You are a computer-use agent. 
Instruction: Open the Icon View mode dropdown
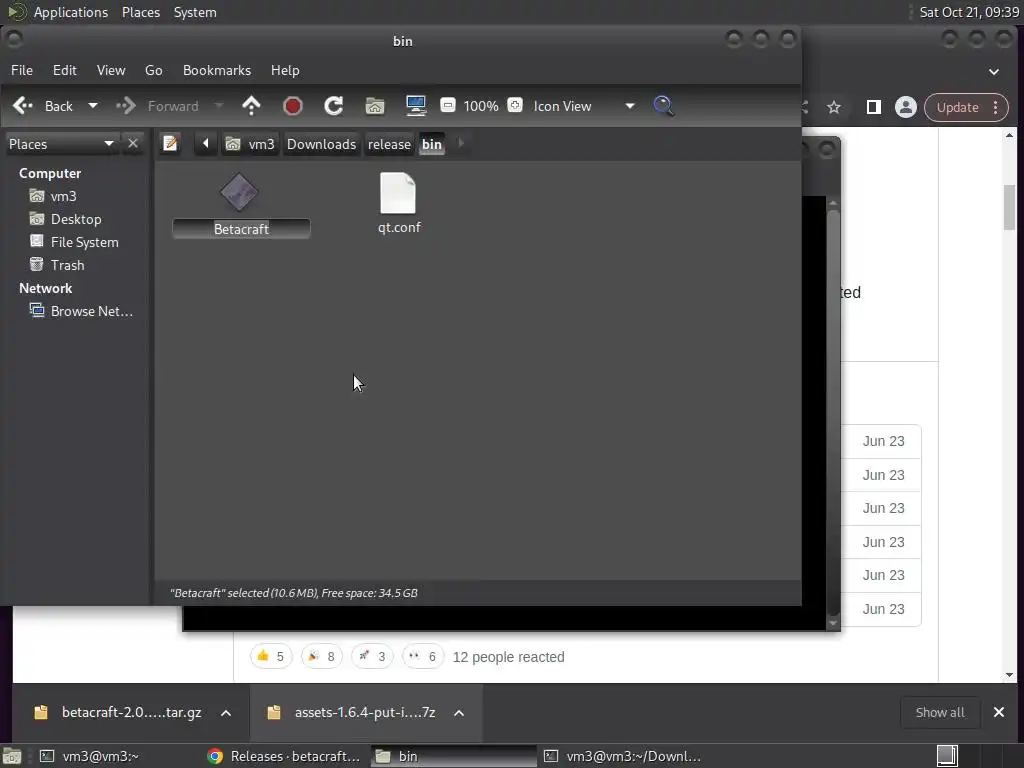pyautogui.click(x=583, y=106)
